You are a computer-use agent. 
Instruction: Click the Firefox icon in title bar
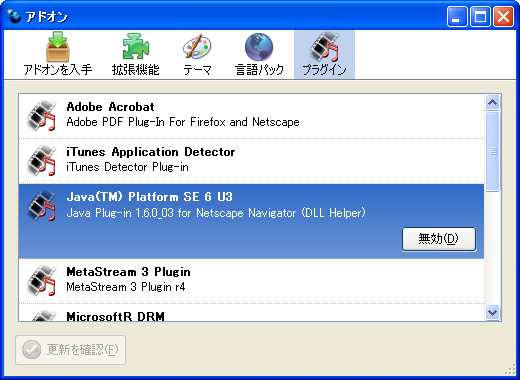(x=14, y=16)
